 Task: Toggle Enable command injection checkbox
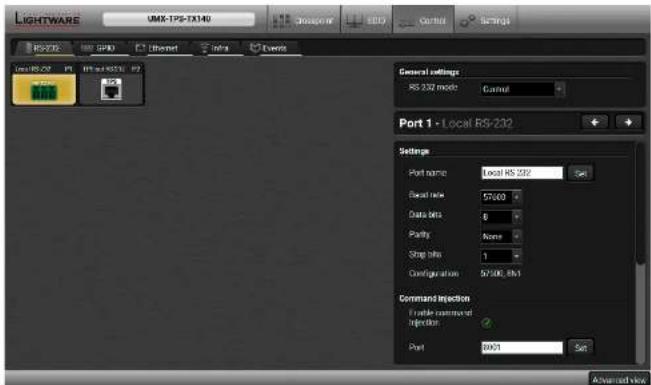pos(487,323)
